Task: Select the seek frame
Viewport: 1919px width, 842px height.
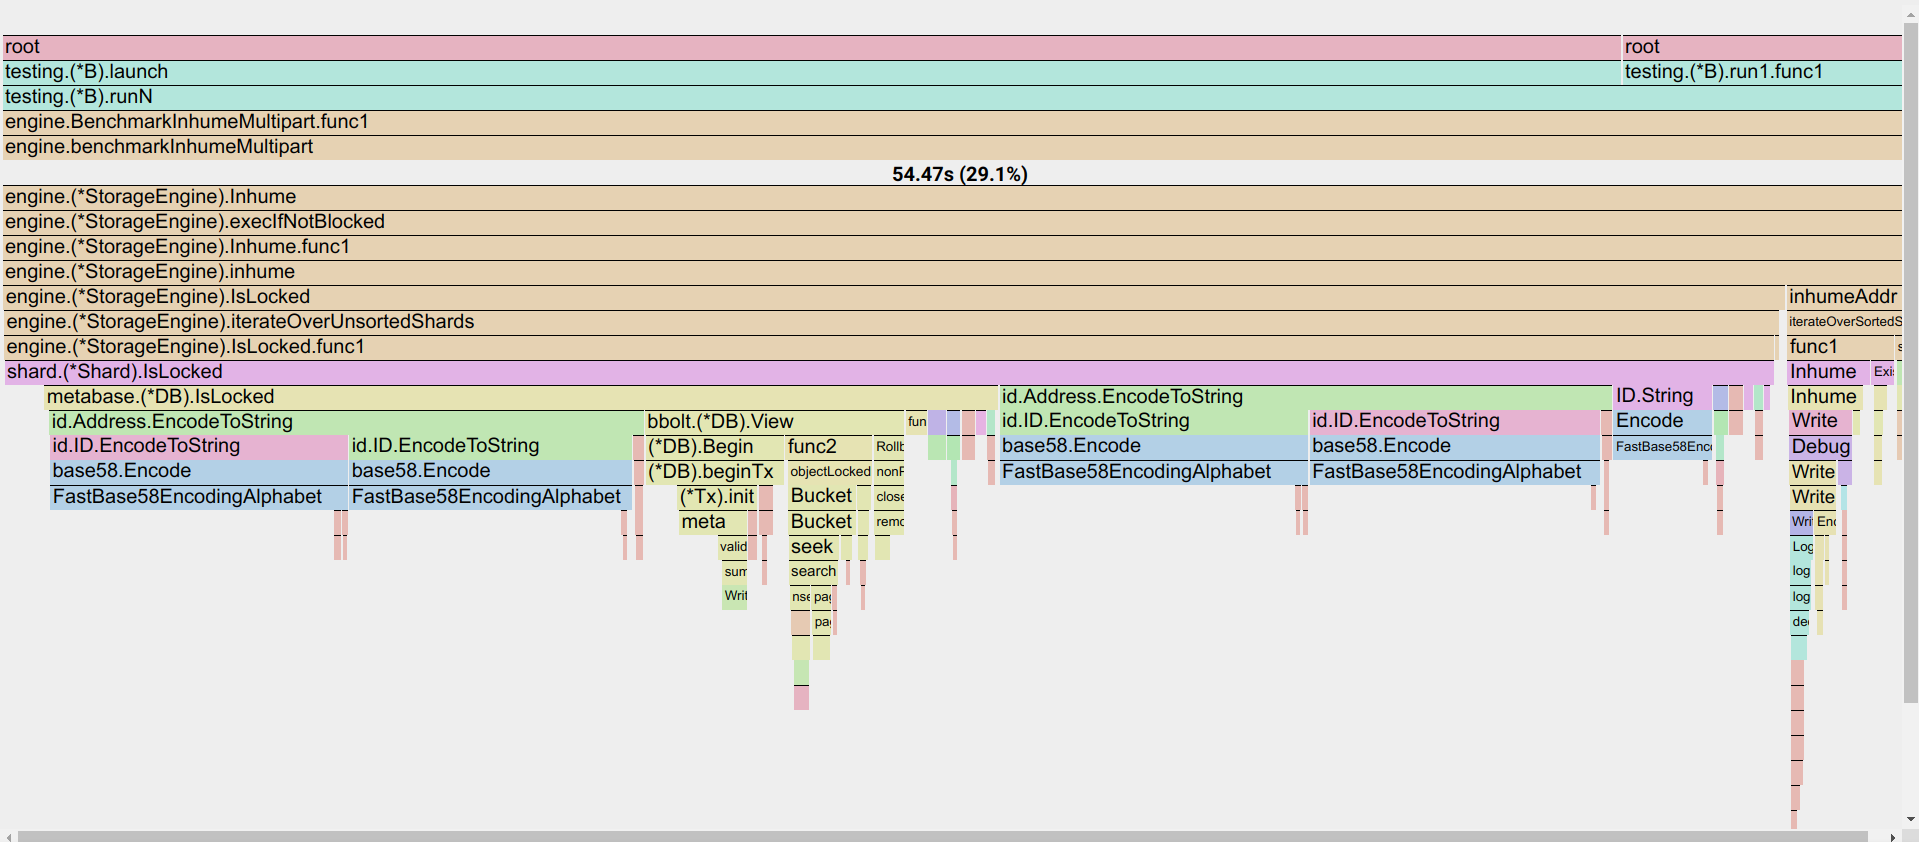Action: click(x=814, y=547)
